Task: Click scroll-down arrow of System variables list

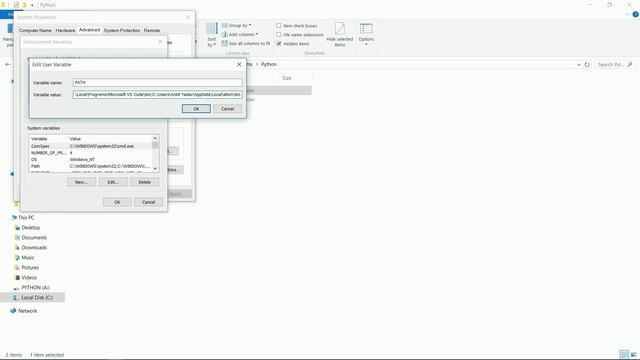Action: tap(155, 168)
